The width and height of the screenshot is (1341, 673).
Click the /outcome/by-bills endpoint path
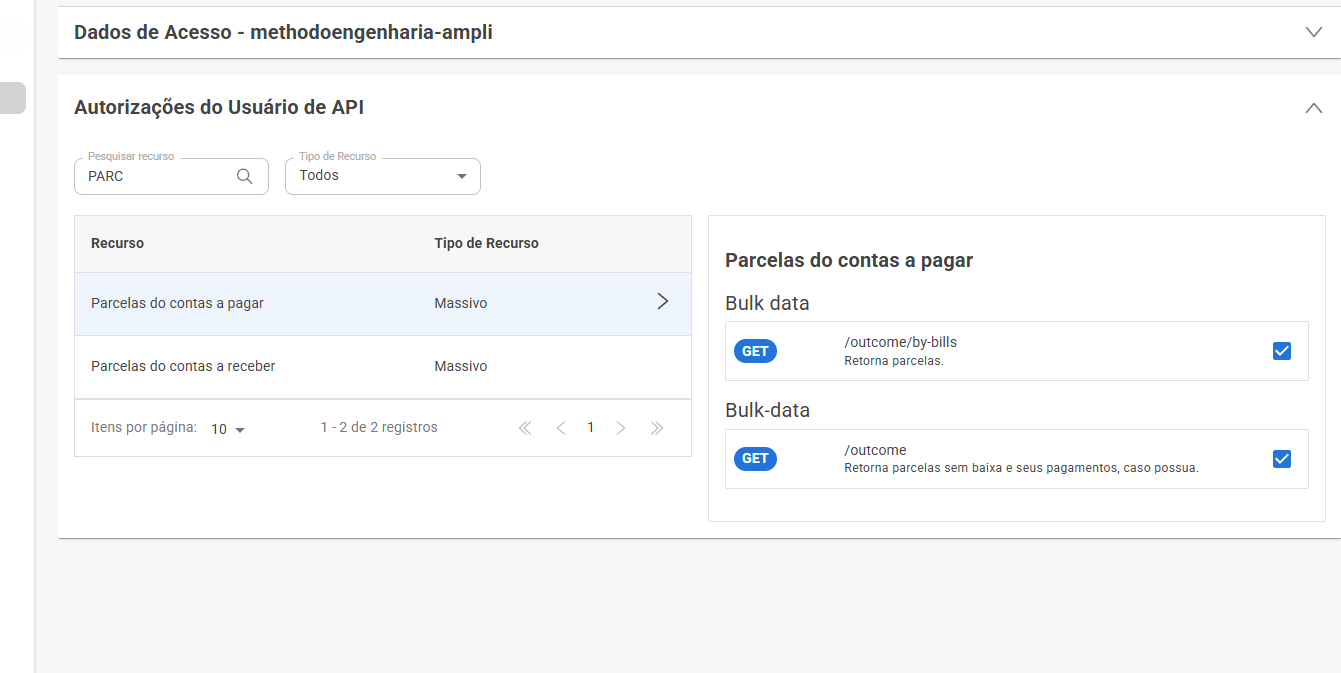click(x=900, y=342)
